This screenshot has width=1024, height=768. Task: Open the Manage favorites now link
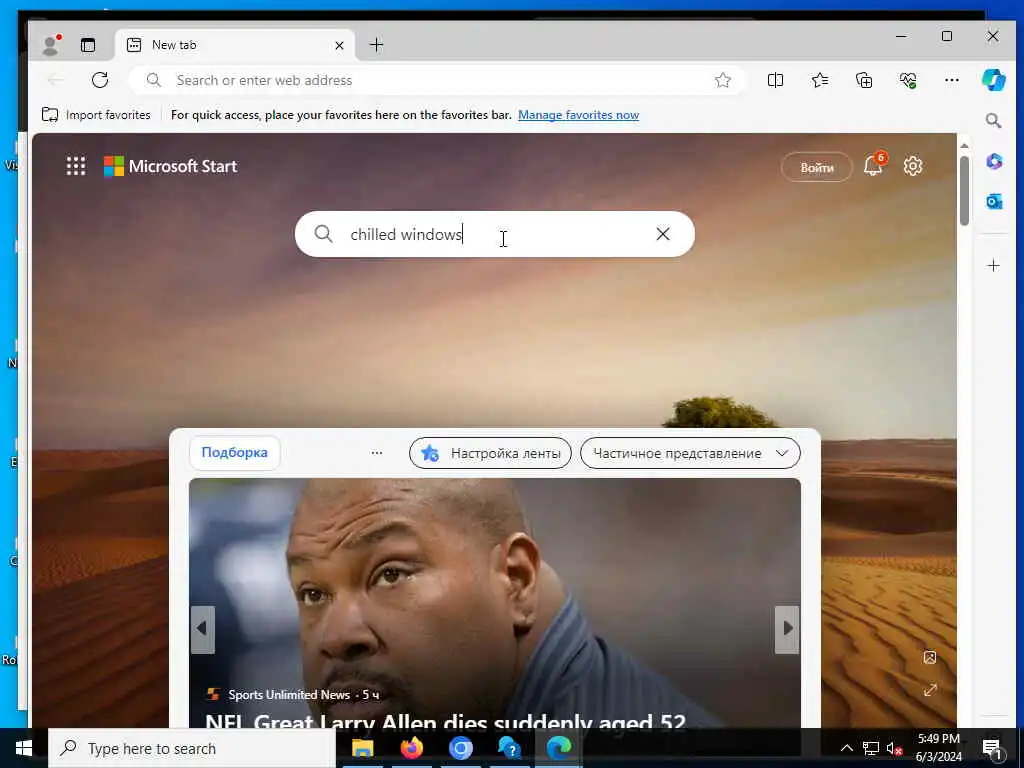pyautogui.click(x=578, y=115)
